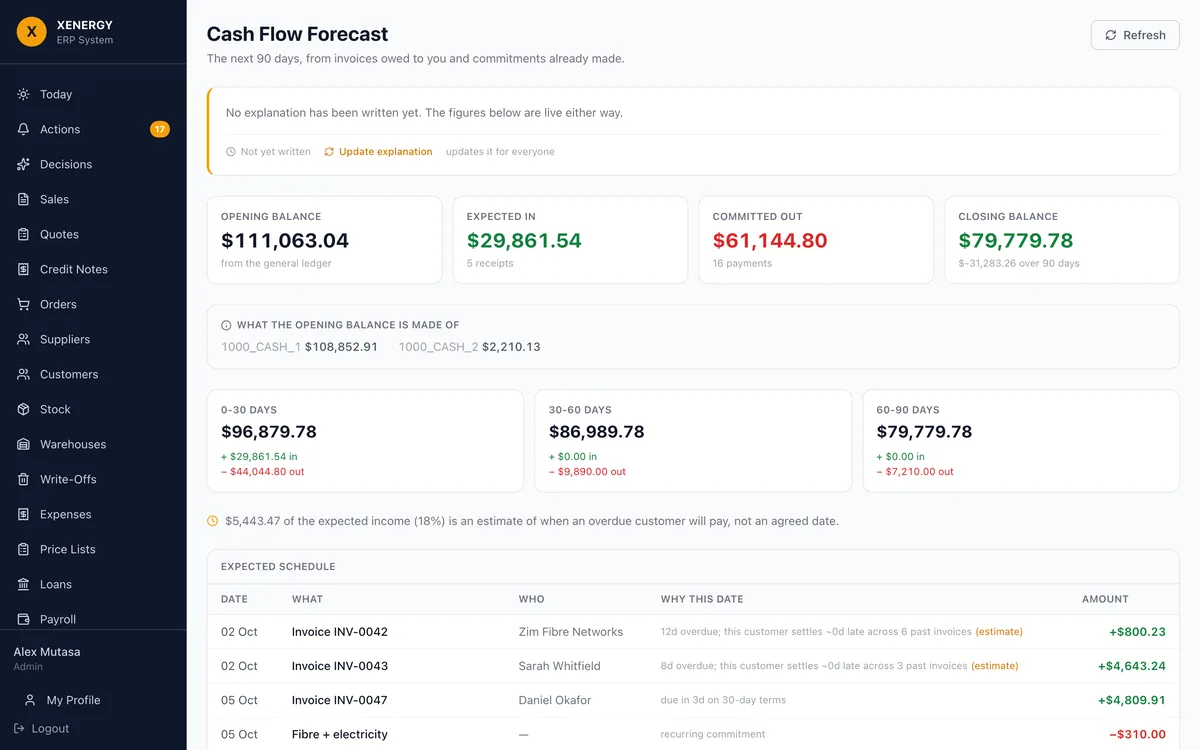1200x750 pixels.
Task: Click the warning clock icon before $5,443.47 note
Action: tap(212, 521)
